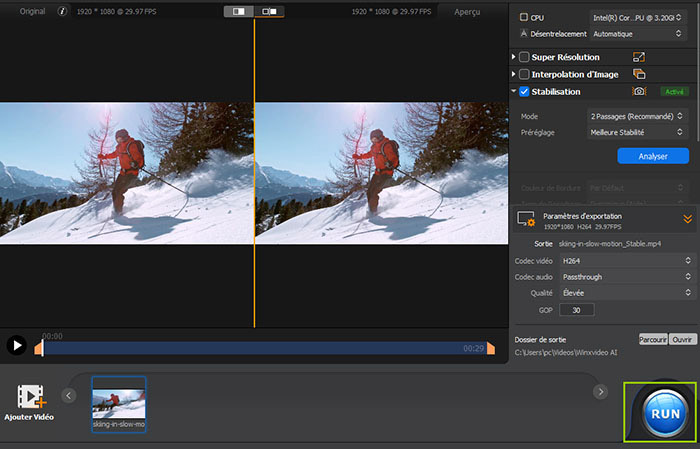Screen dimensions: 700x449
Task: Show later clips with the right arrow
Action: click(x=600, y=392)
